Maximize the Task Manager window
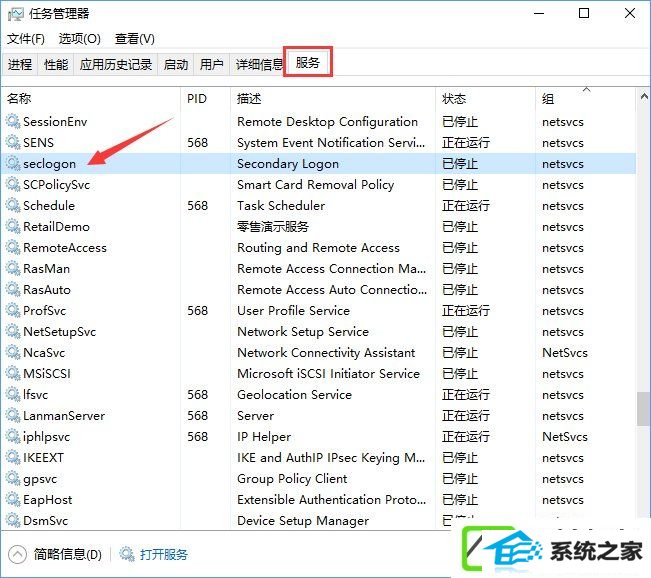This screenshot has width=651, height=578. 584,13
